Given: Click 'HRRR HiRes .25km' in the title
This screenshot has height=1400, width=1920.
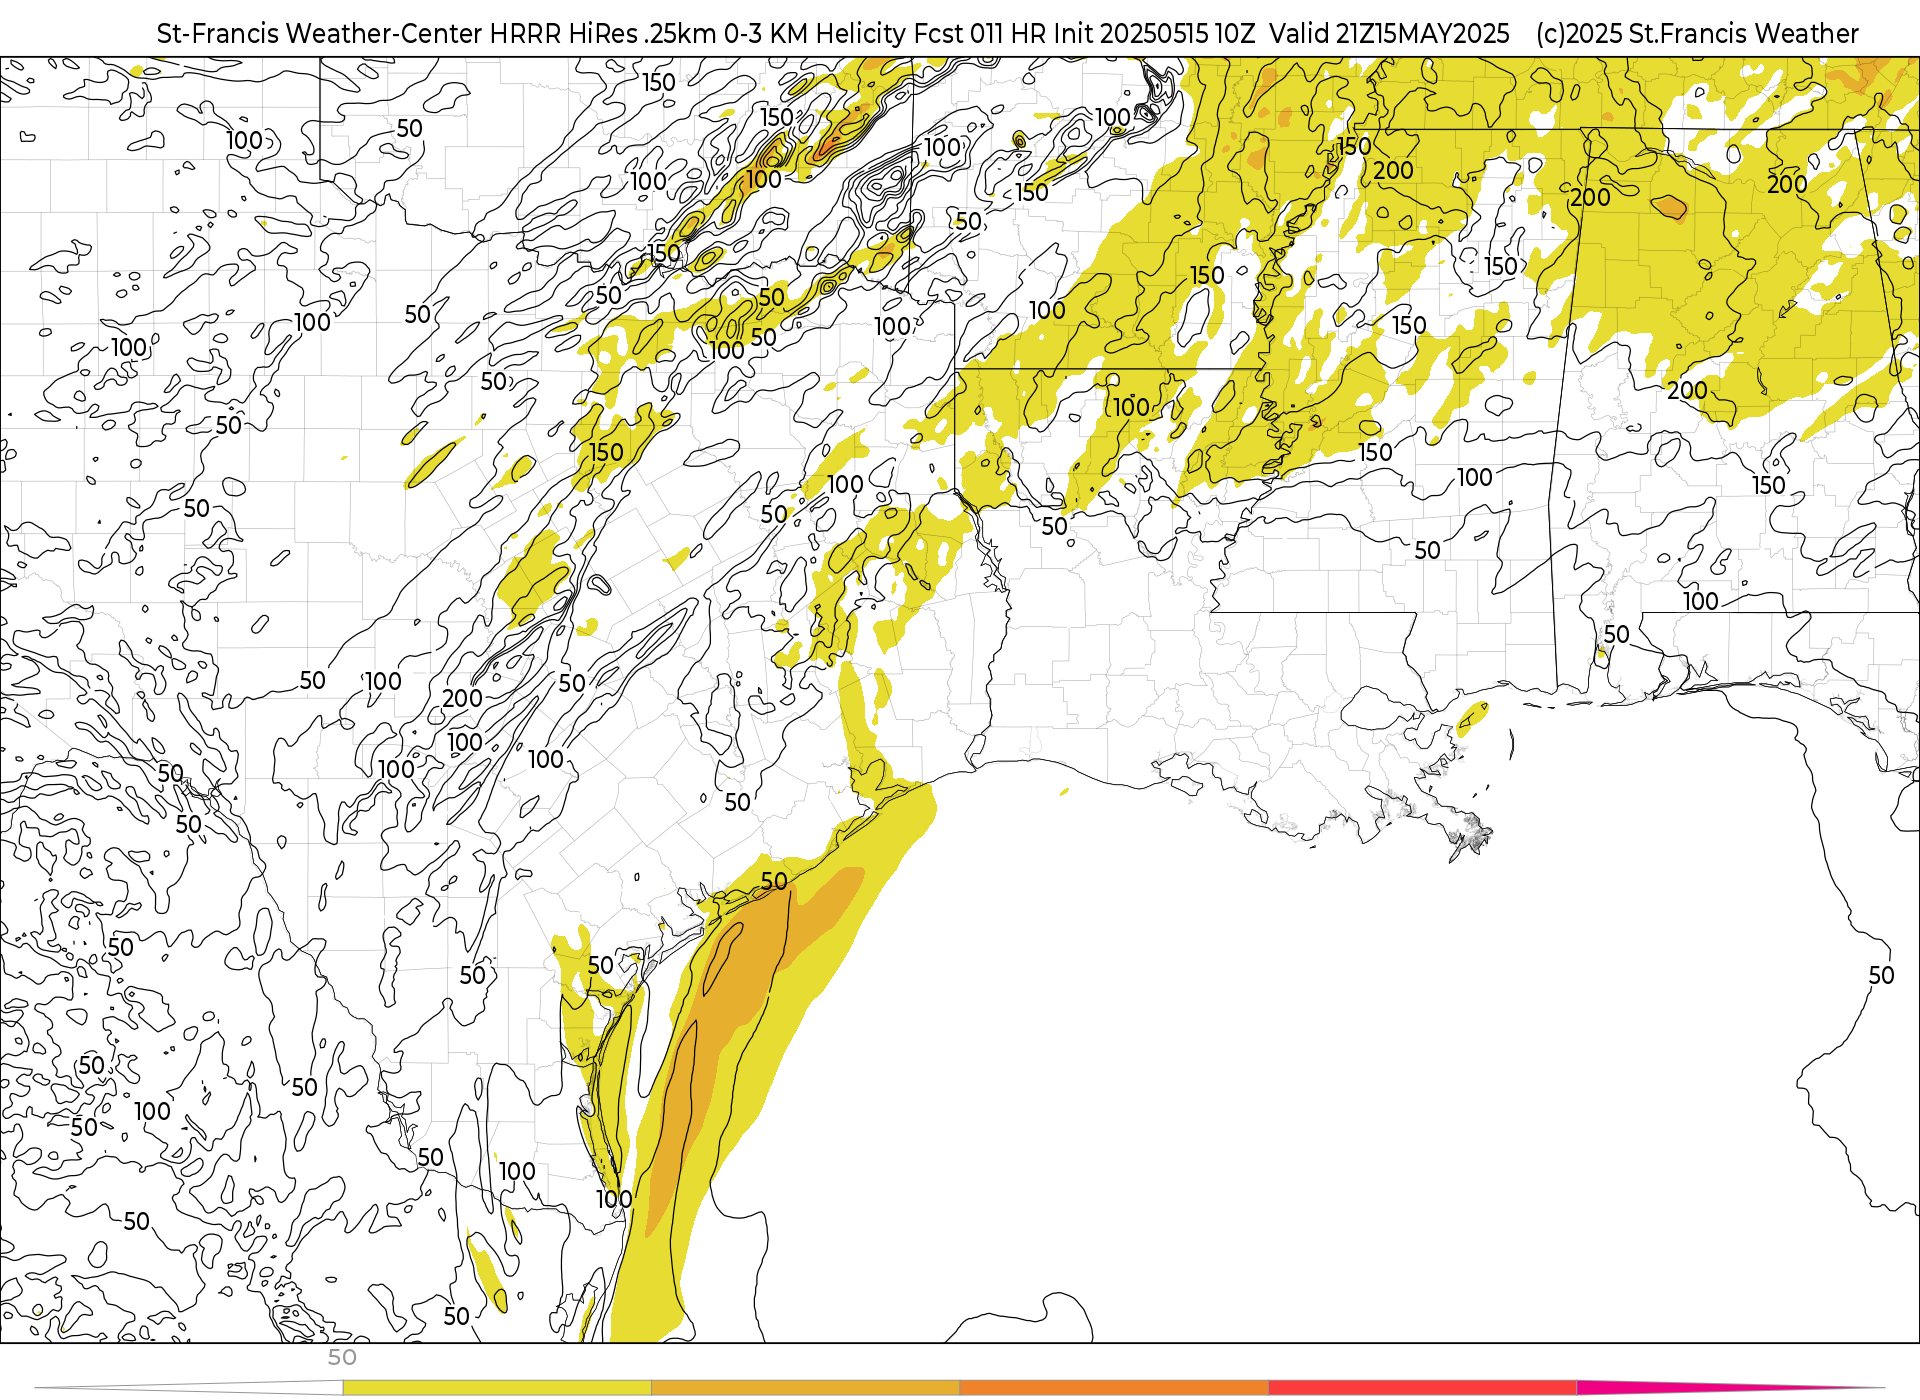Looking at the screenshot, I should [x=603, y=34].
